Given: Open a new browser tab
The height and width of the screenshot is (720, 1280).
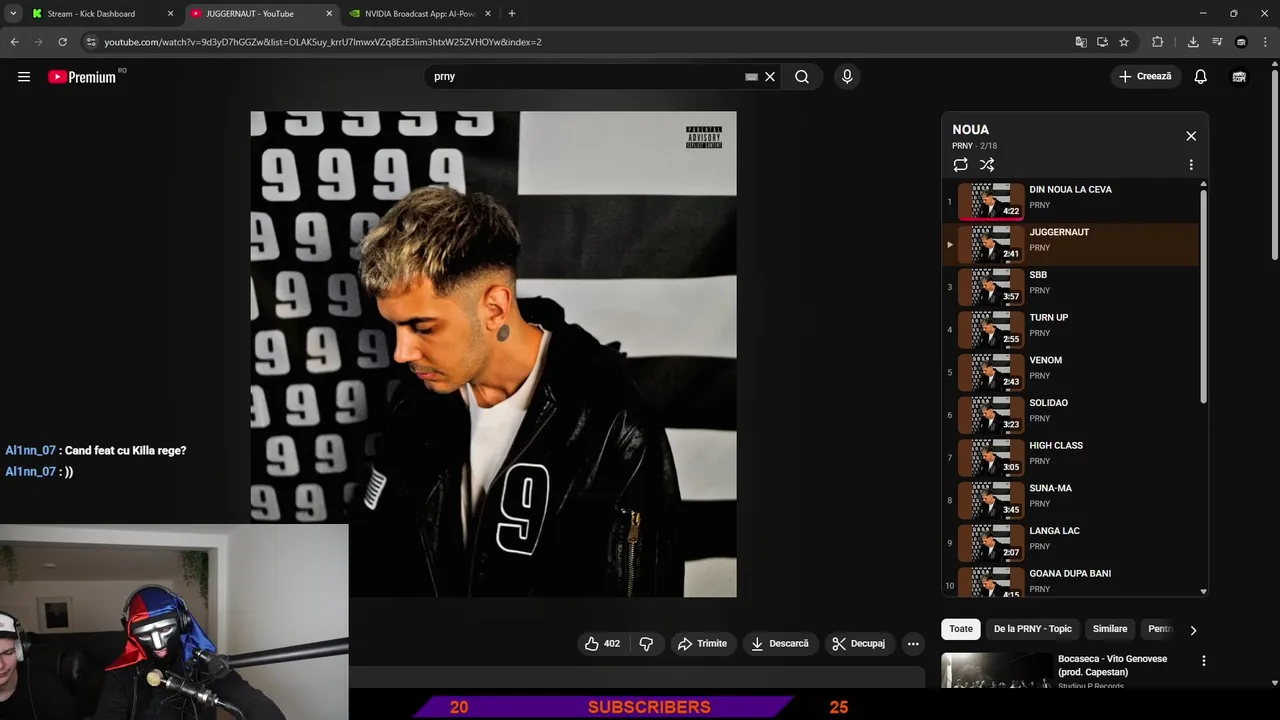Looking at the screenshot, I should click(512, 14).
